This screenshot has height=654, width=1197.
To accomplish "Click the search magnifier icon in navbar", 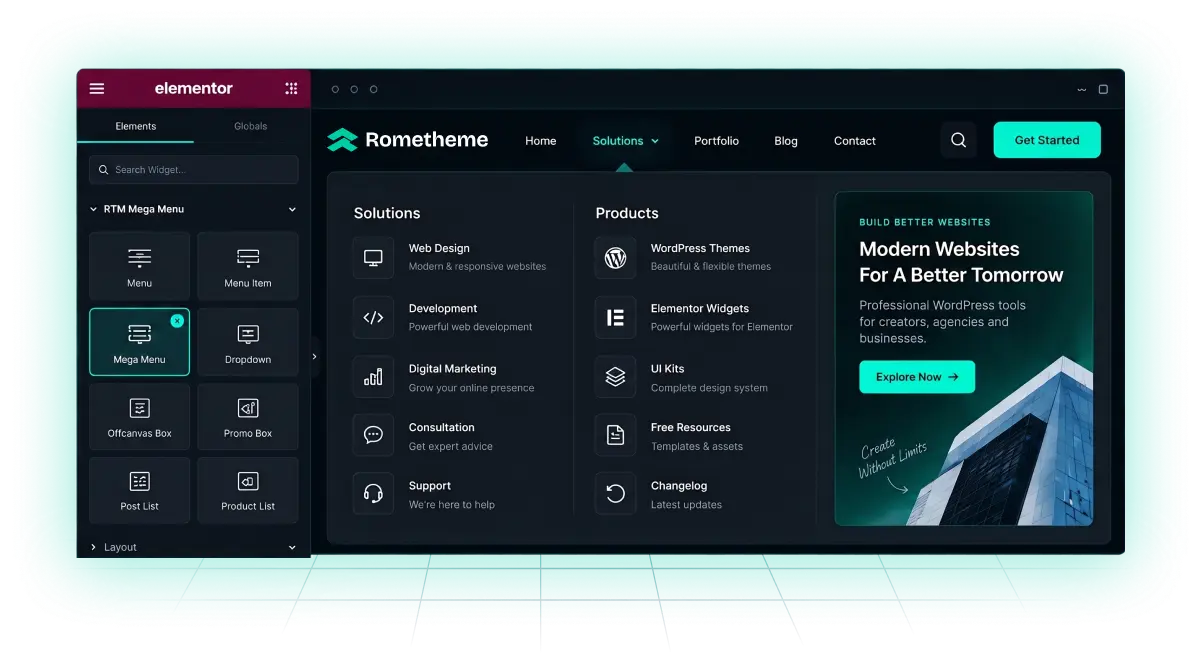I will tap(958, 140).
